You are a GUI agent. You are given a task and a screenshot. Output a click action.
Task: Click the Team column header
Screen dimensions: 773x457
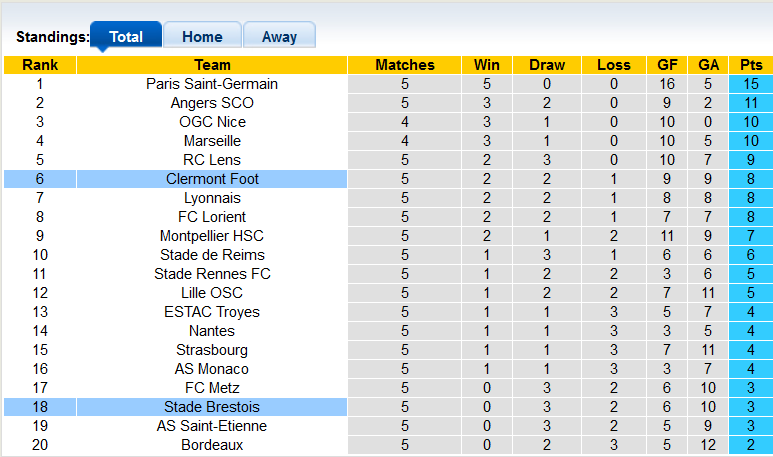pyautogui.click(x=212, y=65)
